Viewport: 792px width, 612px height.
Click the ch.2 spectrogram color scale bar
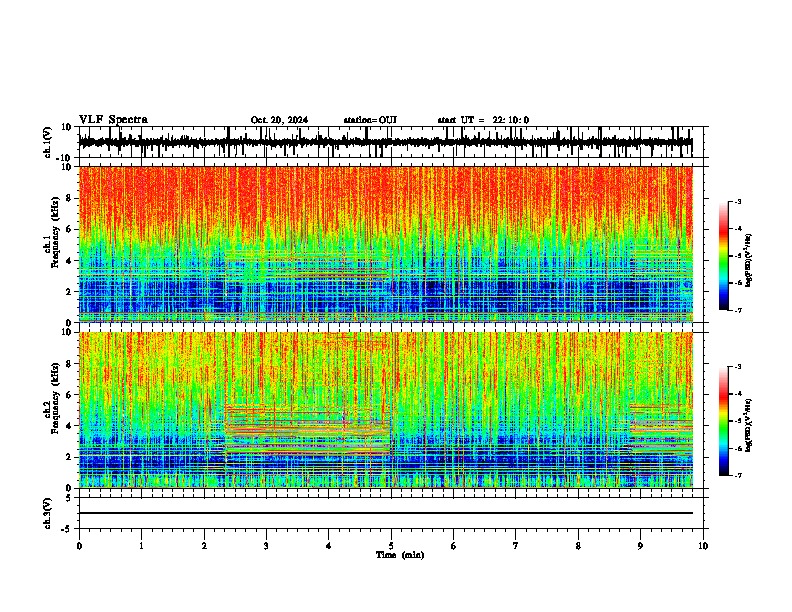coord(724,421)
